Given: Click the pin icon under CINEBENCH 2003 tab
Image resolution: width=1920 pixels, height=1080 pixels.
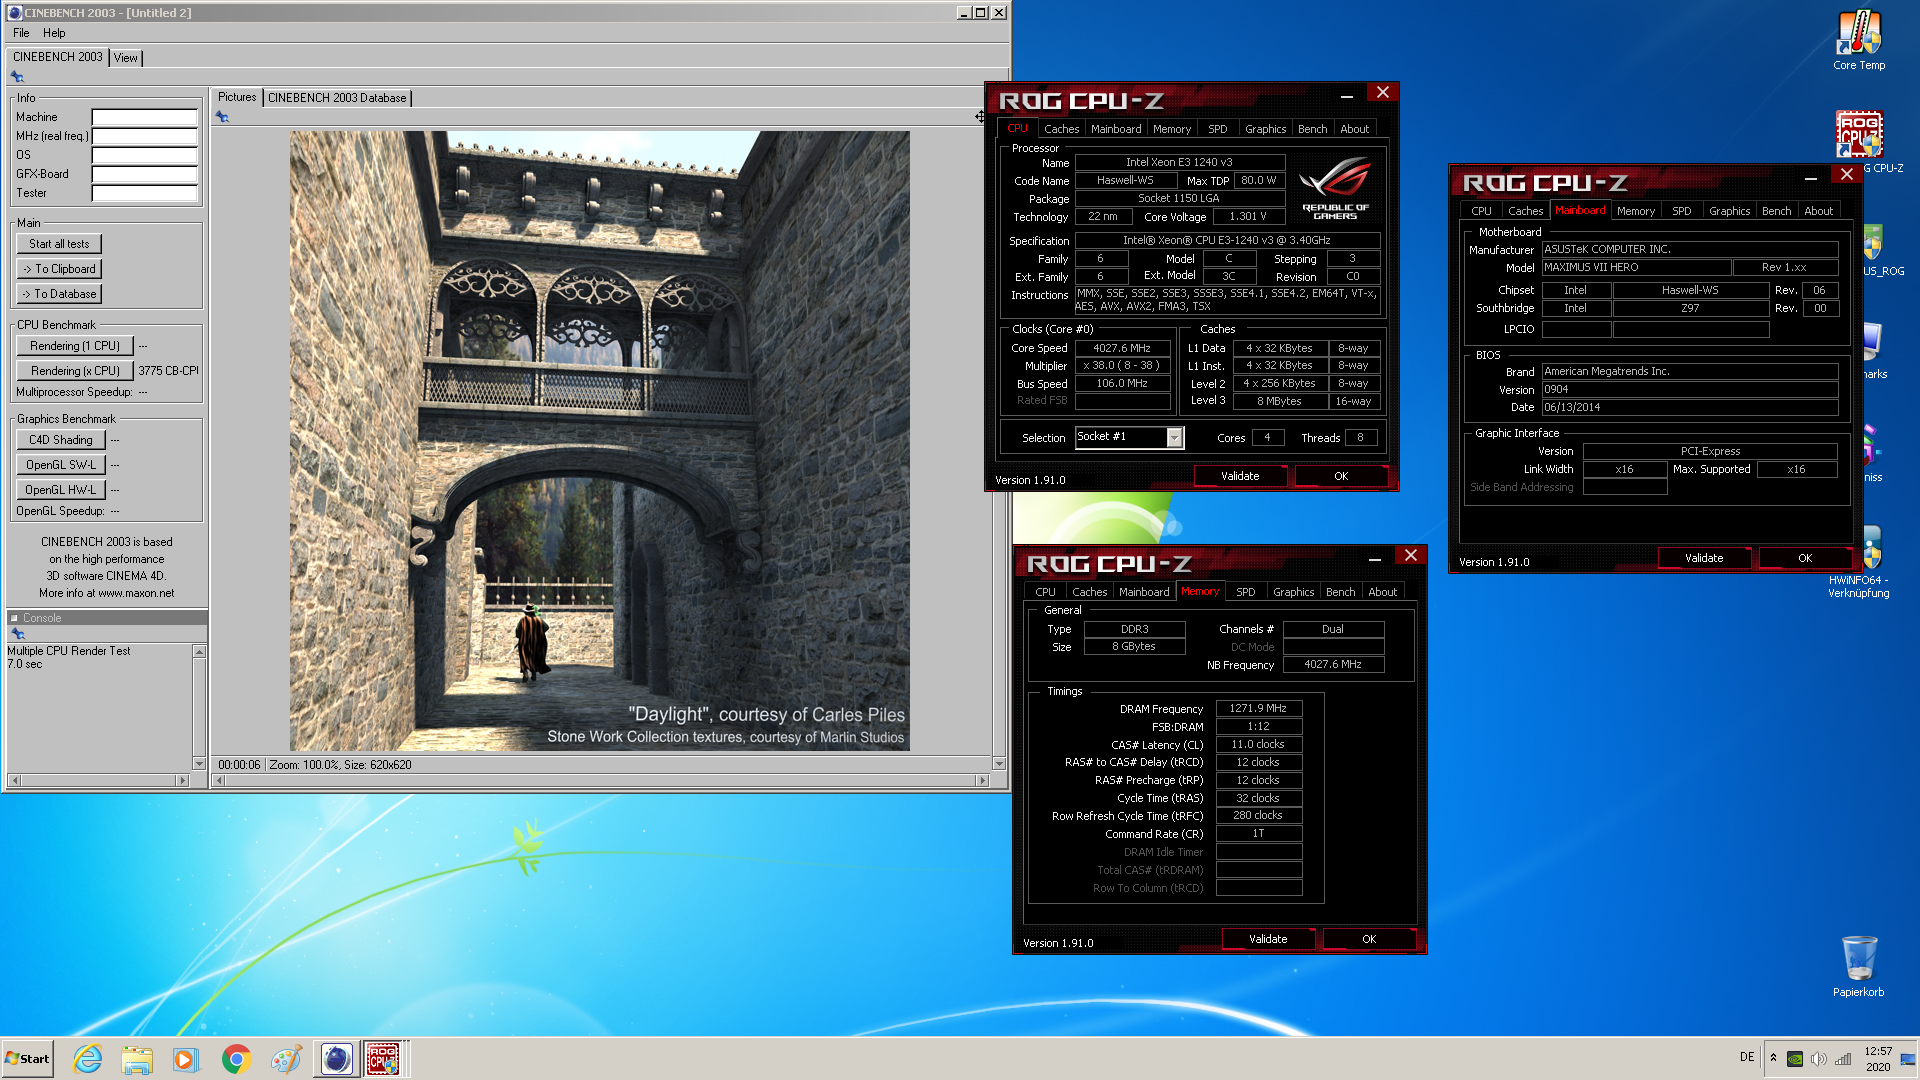Looking at the screenshot, I should pos(17,77).
